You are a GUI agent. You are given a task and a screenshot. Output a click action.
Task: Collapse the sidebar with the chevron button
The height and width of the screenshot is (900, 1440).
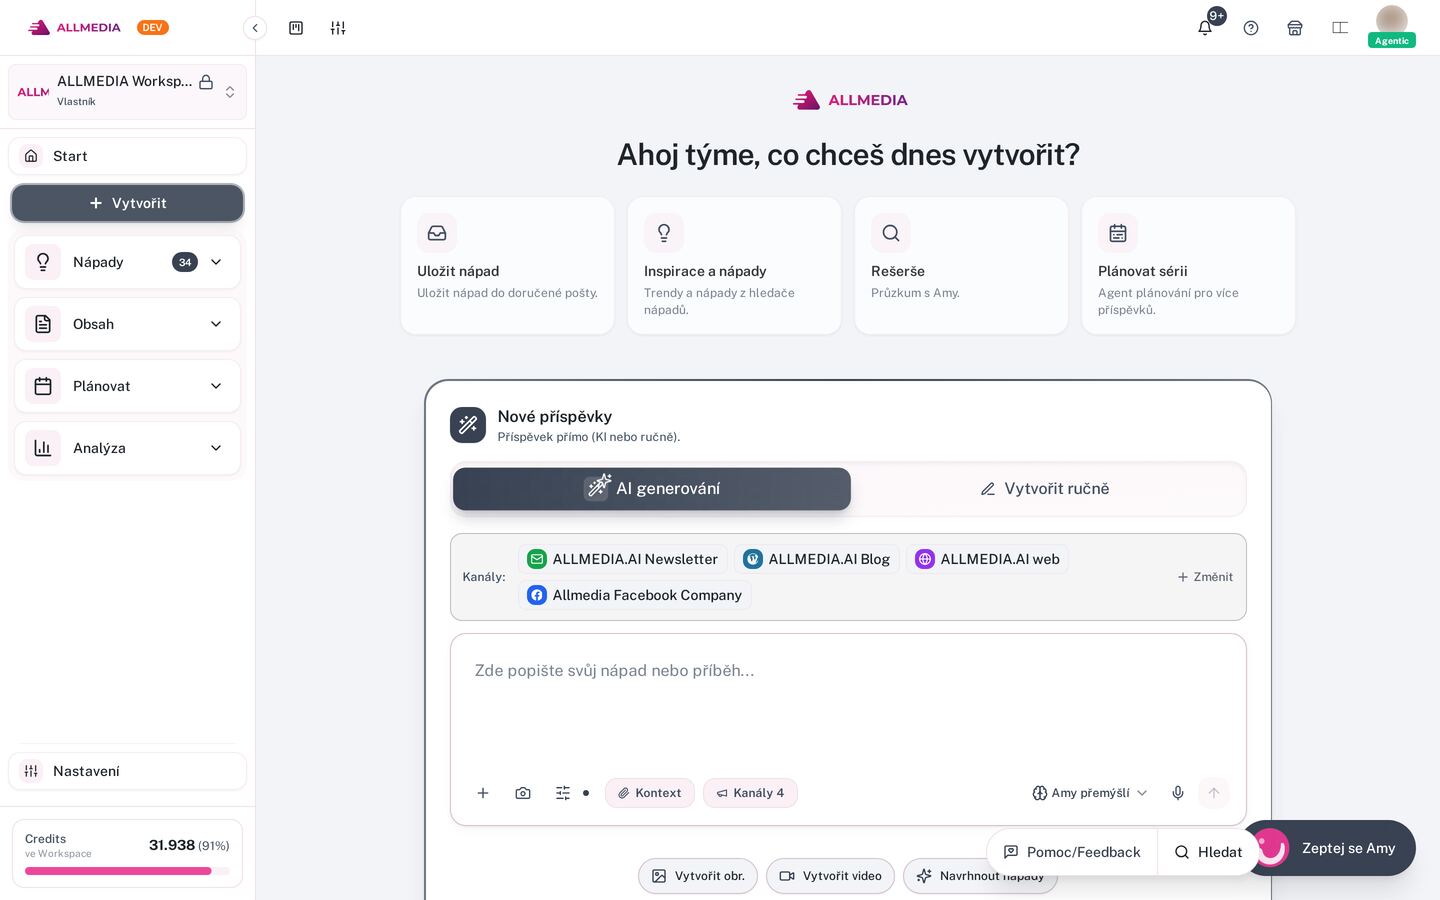point(255,28)
